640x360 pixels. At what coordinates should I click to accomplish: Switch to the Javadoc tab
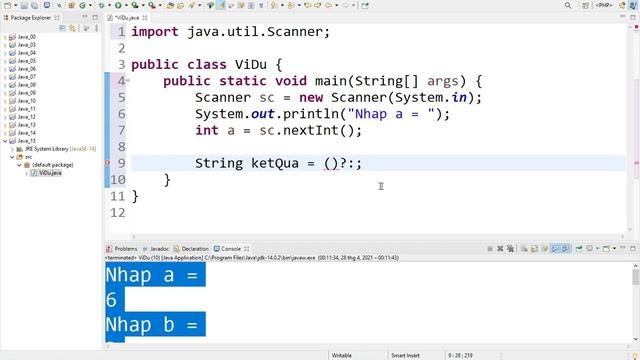156,249
